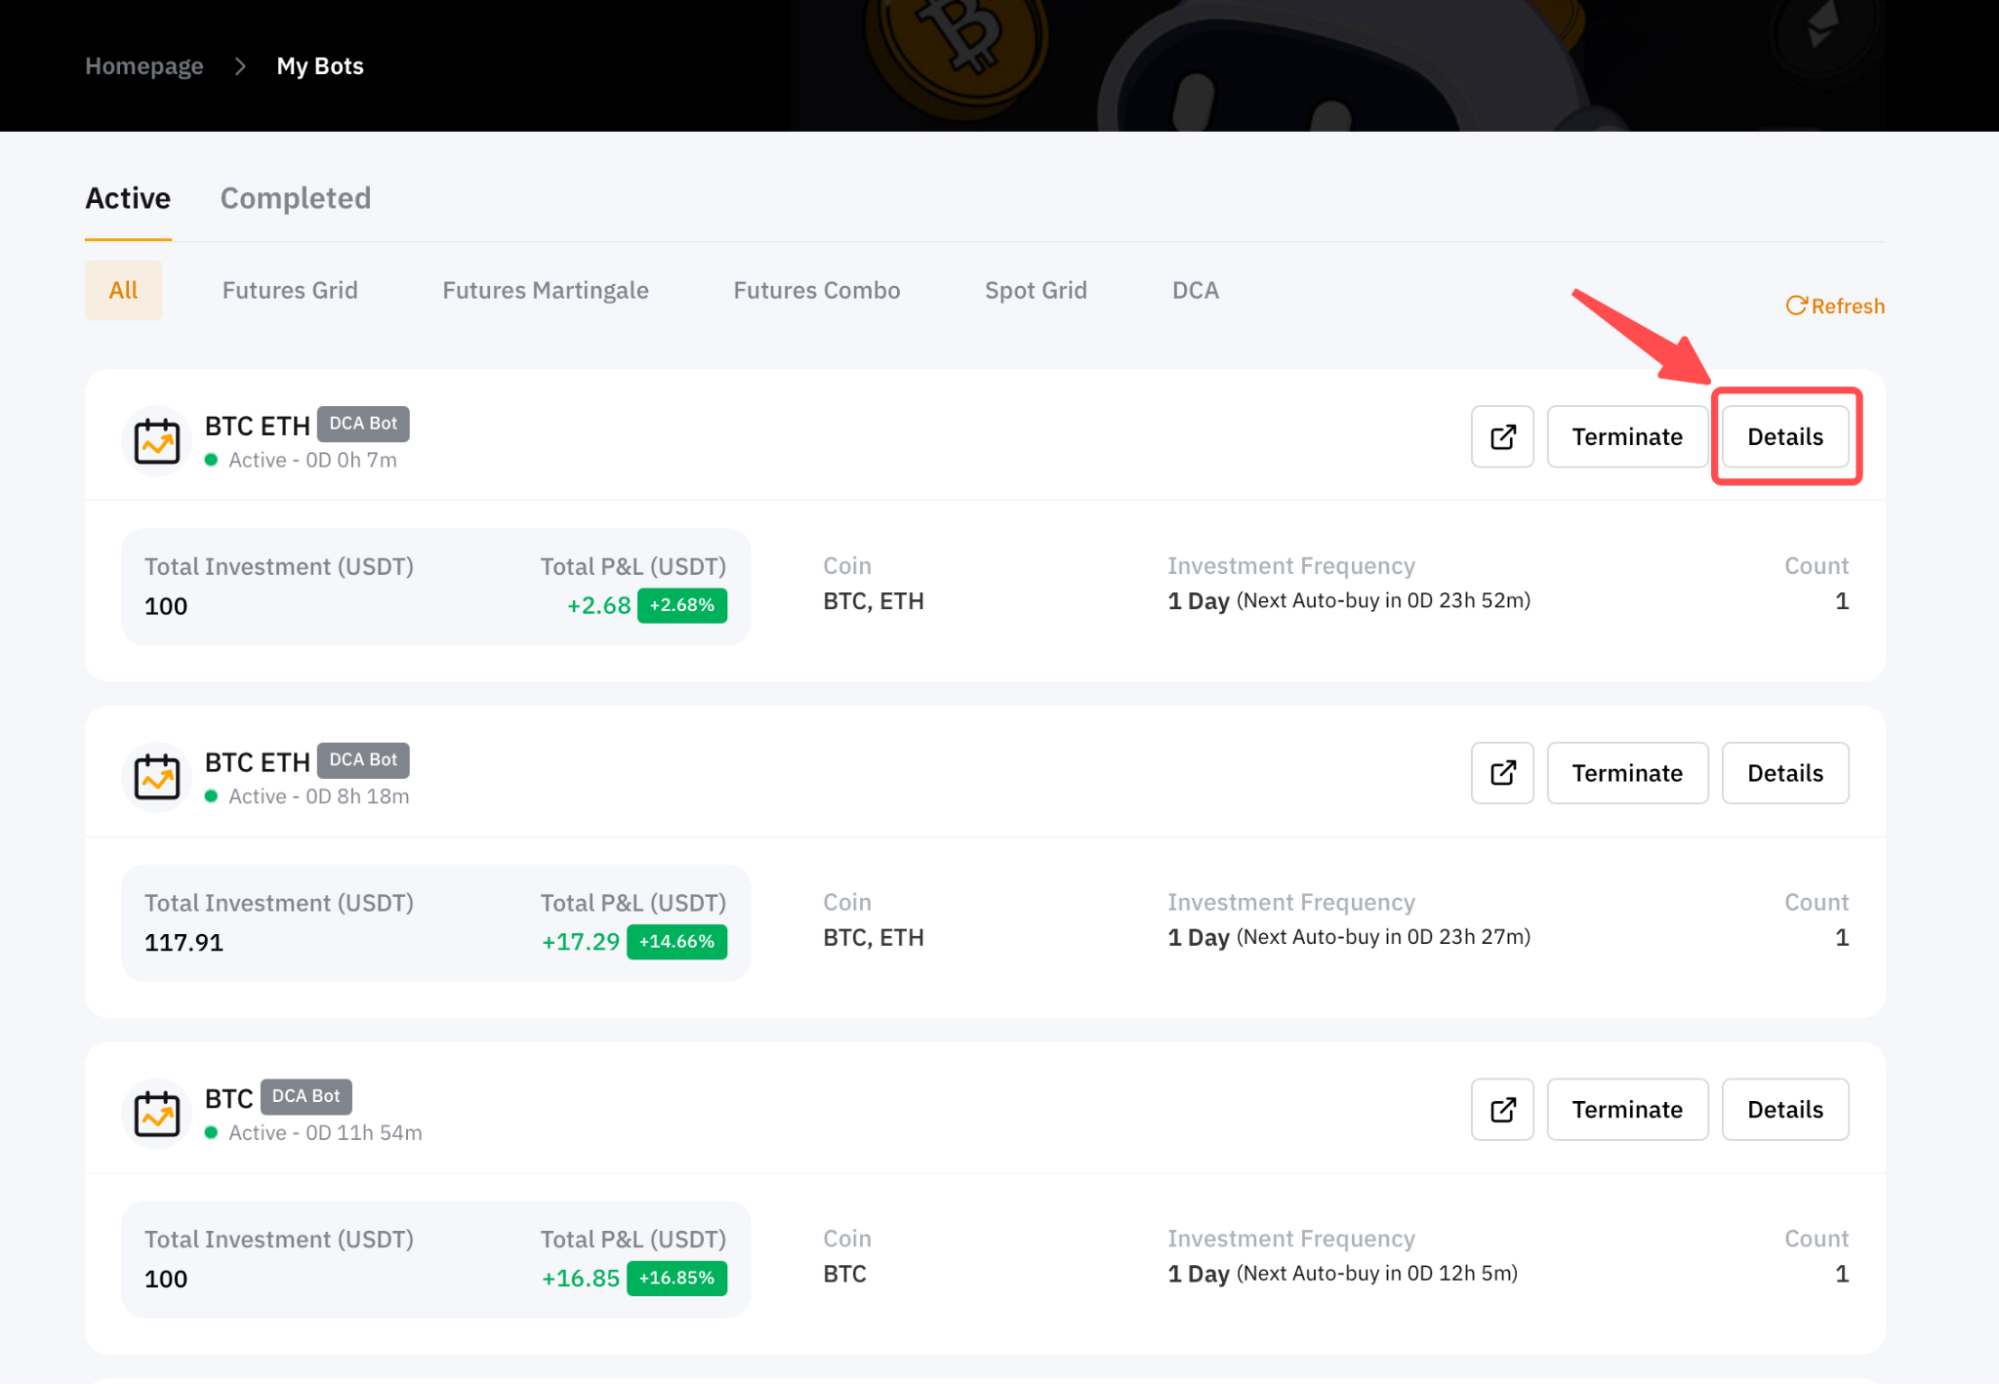Terminate the second BTC ETH bot
This screenshot has width=1999, height=1385.
pos(1627,773)
